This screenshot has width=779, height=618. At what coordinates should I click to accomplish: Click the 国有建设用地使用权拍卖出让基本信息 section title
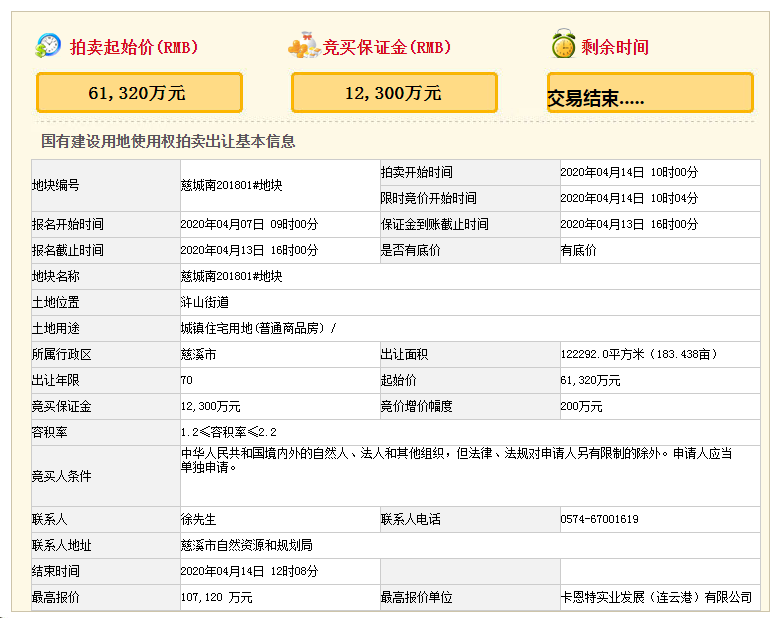tap(168, 142)
